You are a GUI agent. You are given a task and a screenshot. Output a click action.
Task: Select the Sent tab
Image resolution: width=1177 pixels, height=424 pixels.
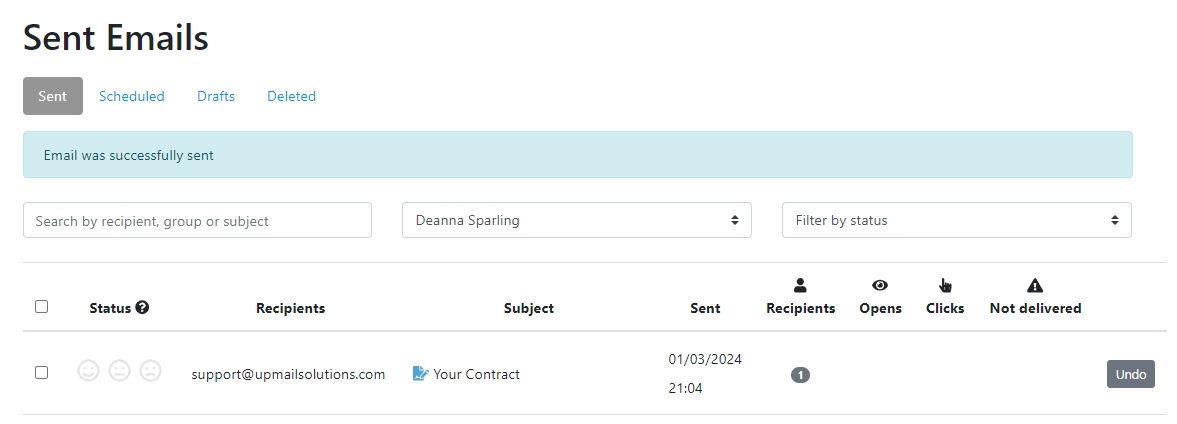[x=53, y=96]
